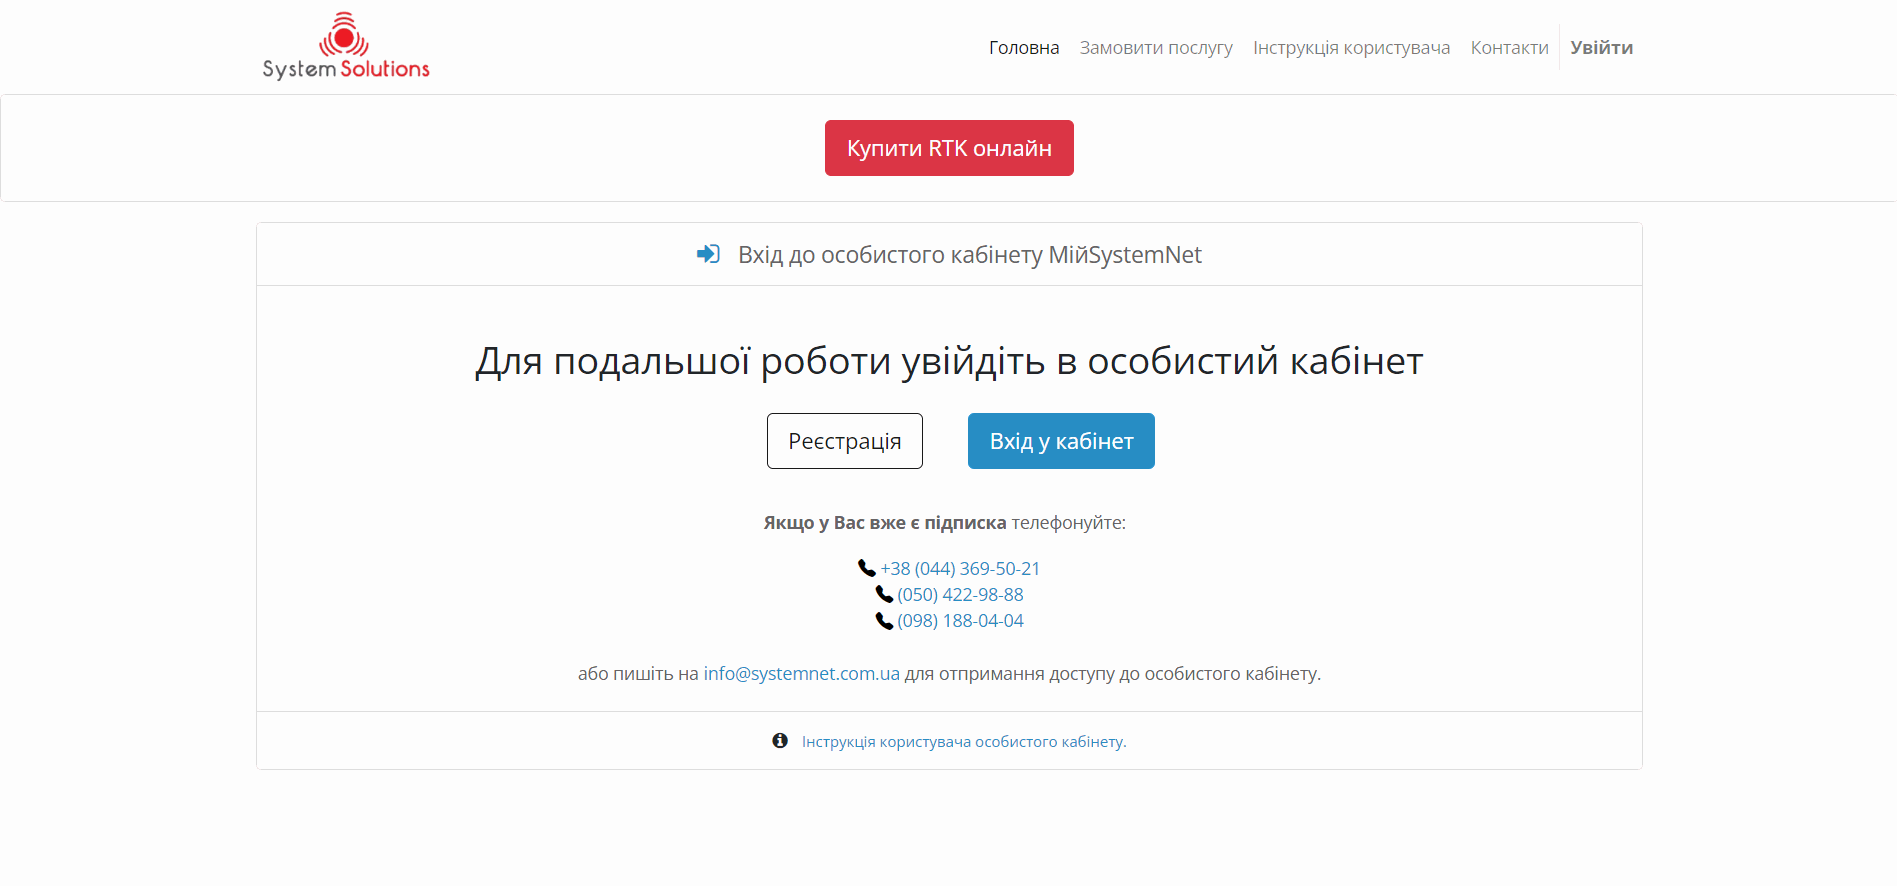This screenshot has width=1897, height=886.
Task: Open the info@systemnet.com.ua email link
Action: (x=801, y=673)
